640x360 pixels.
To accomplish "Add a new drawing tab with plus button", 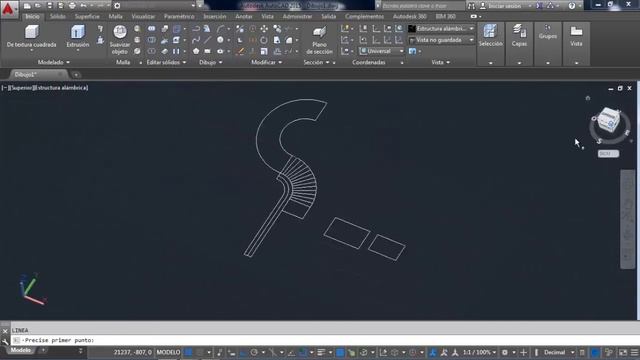I will coord(76,75).
